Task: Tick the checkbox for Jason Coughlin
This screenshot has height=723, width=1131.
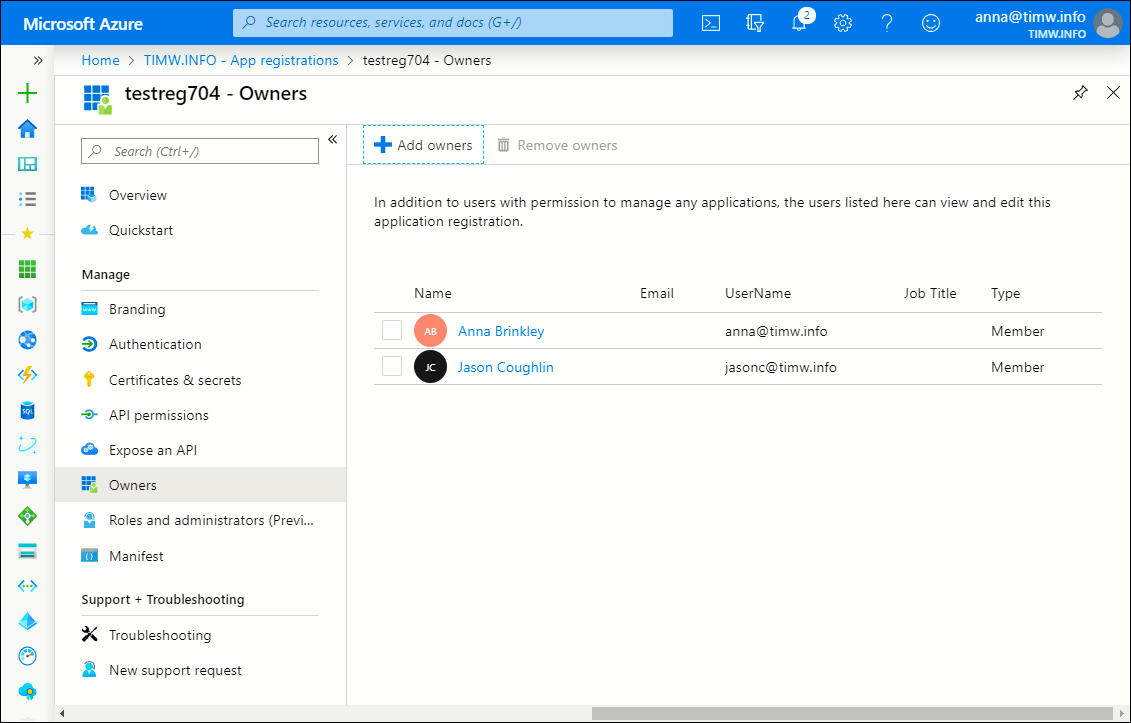Action: (392, 367)
